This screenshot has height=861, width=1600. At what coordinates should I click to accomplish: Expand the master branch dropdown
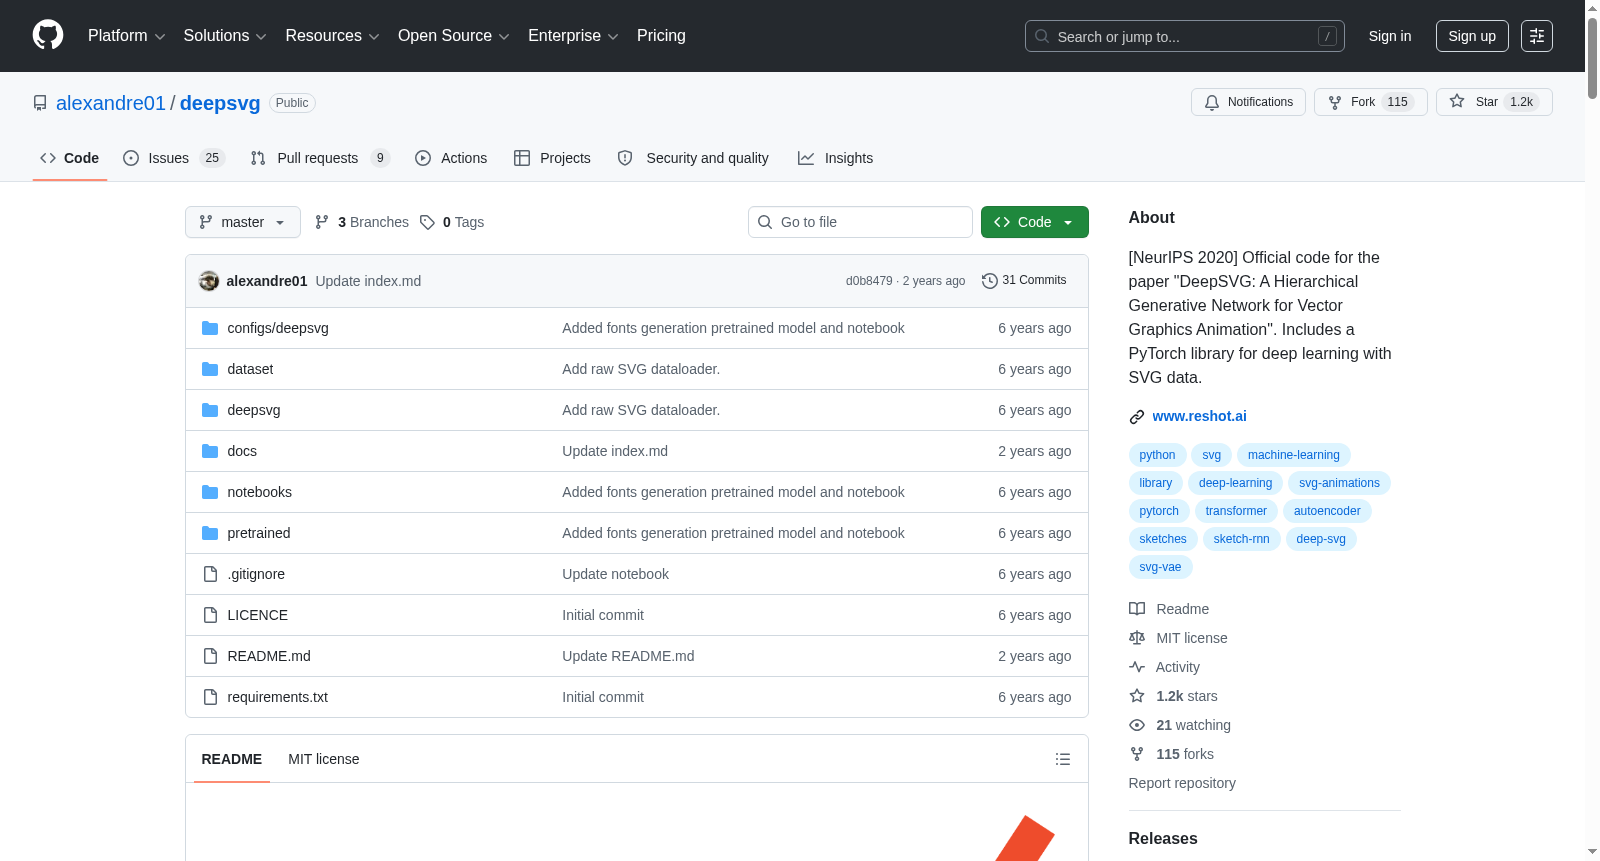[x=243, y=222]
